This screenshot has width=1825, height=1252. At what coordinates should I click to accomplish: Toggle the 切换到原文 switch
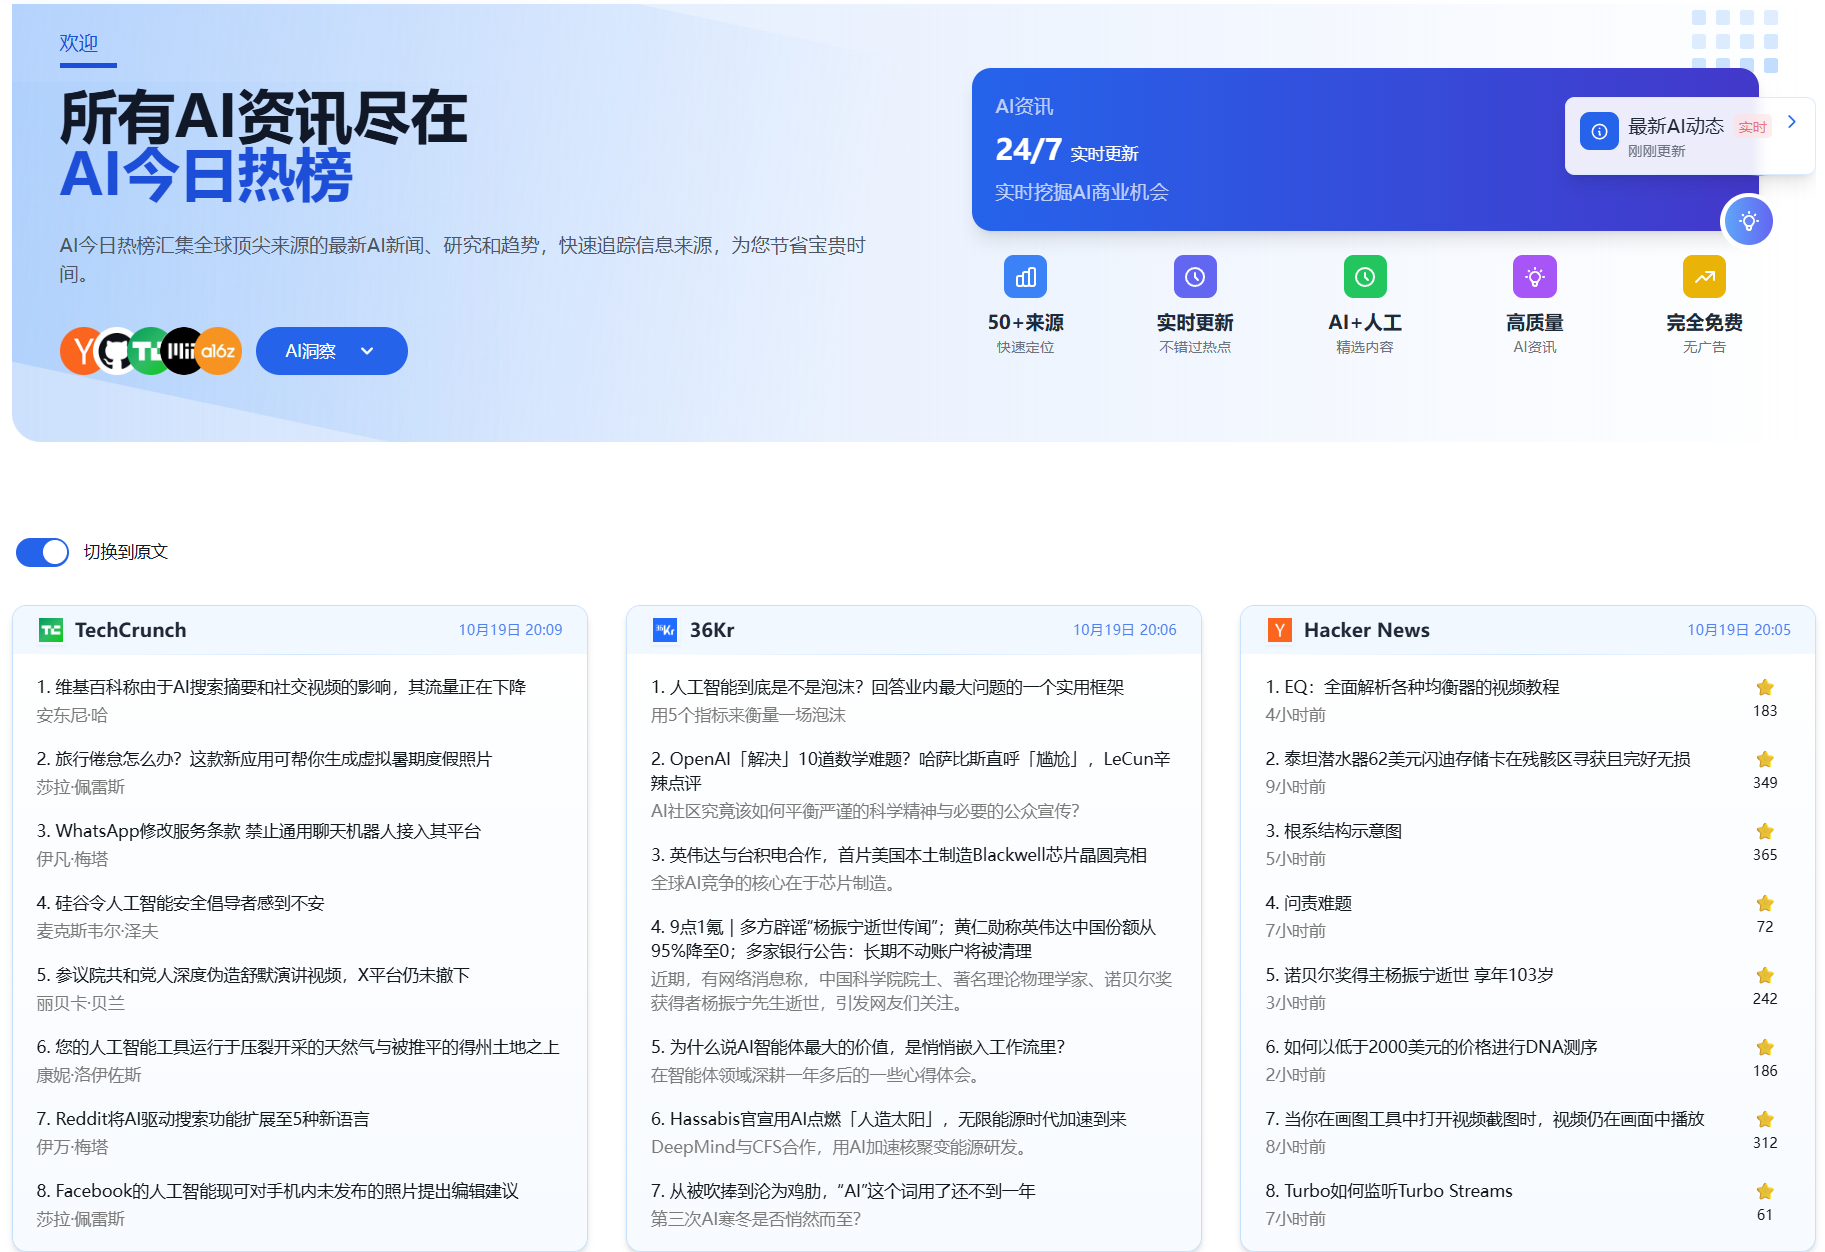coord(43,552)
